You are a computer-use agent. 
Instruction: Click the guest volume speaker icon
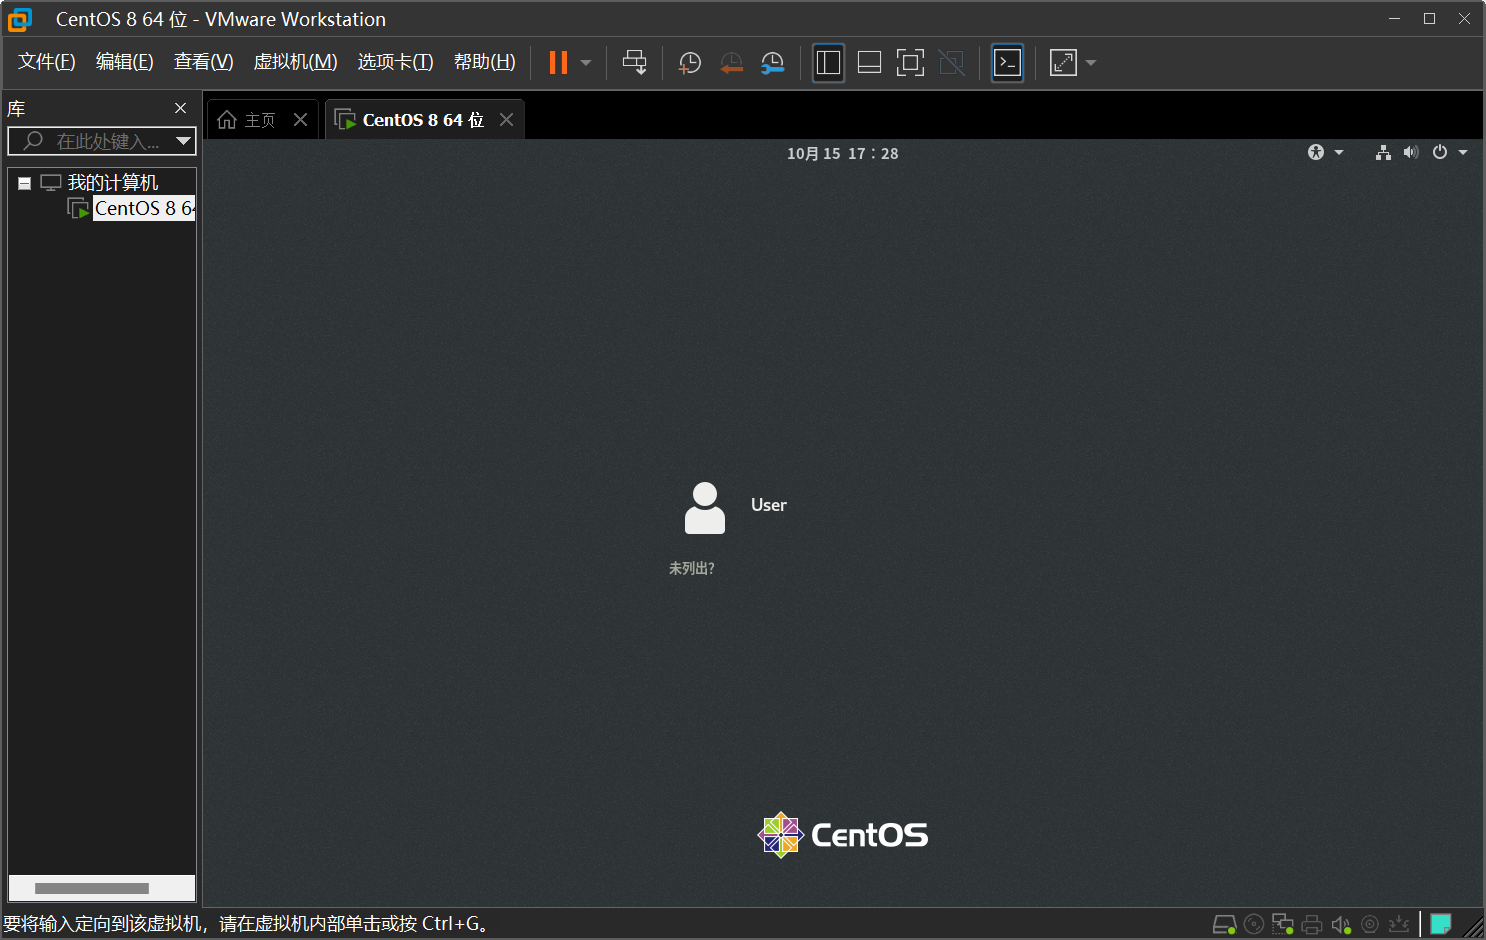(1411, 152)
